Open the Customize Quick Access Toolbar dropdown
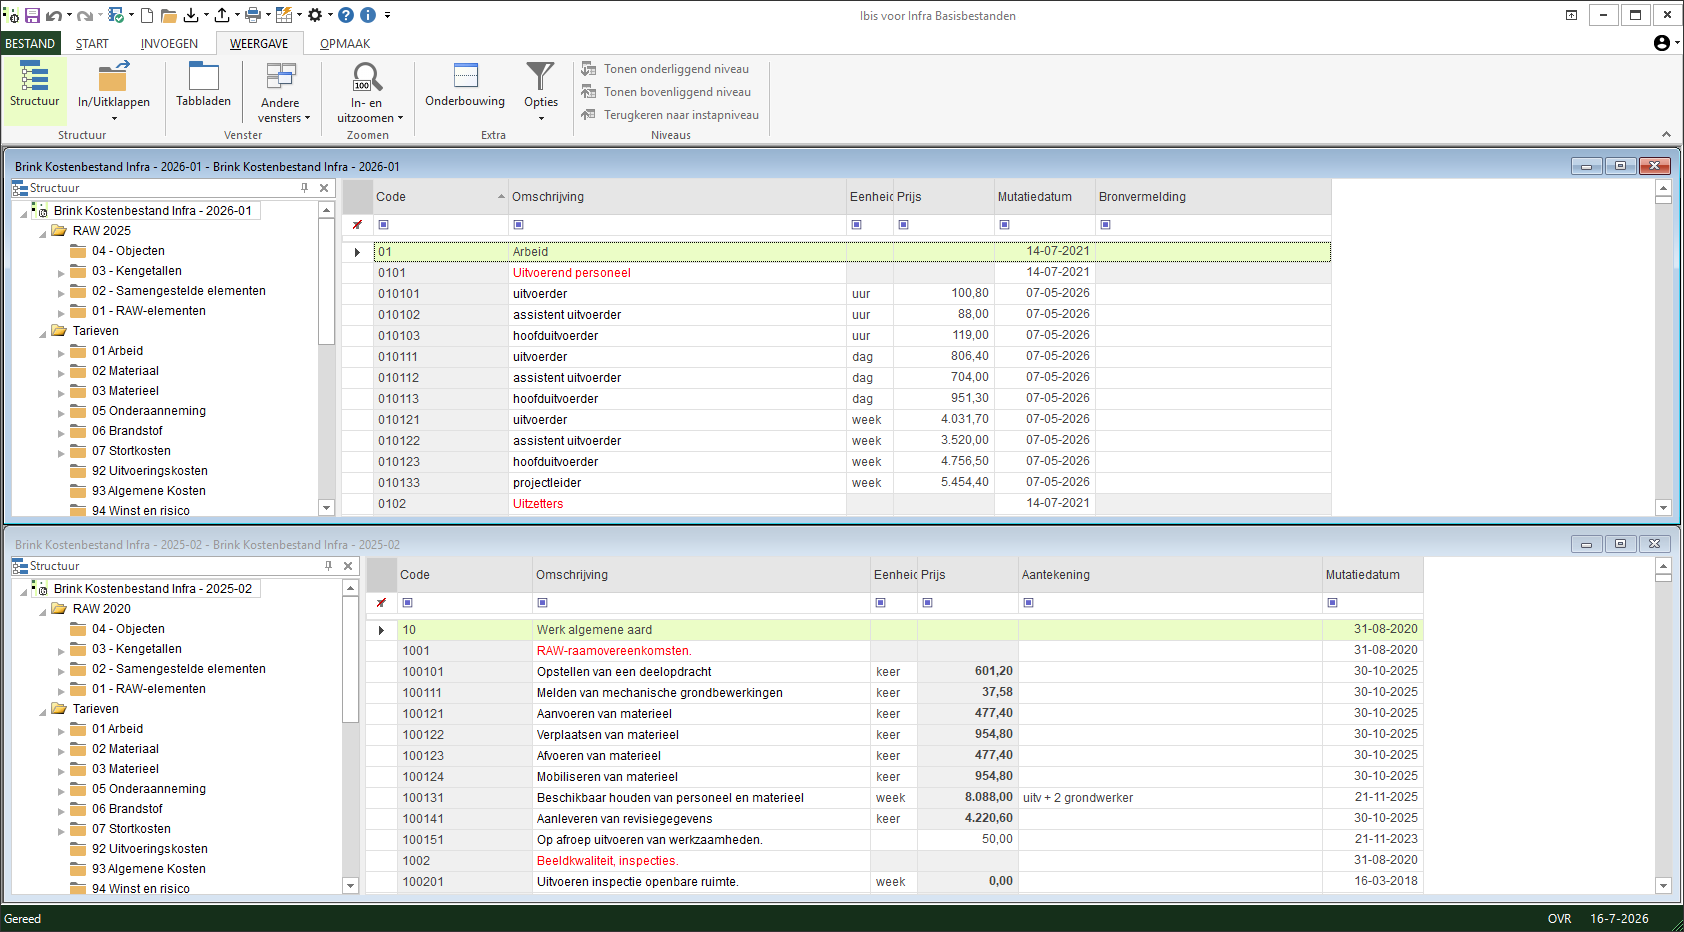Image resolution: width=1684 pixels, height=932 pixels. click(388, 15)
